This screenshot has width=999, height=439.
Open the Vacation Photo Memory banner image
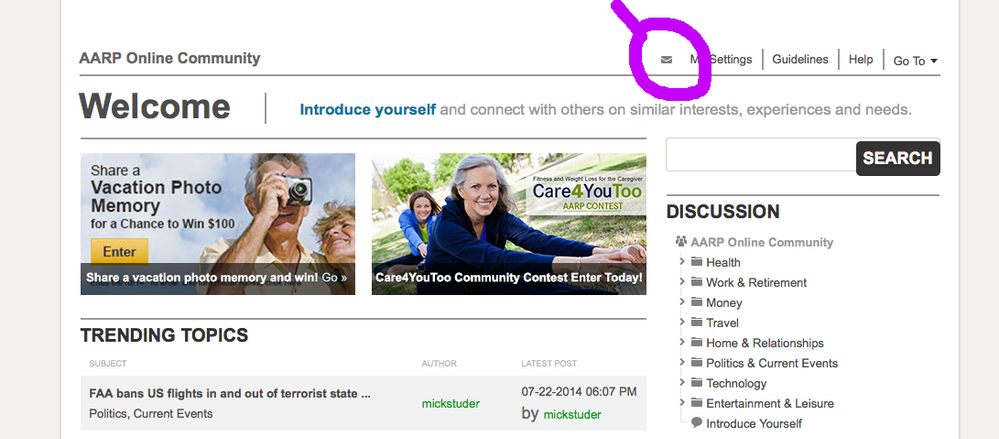217,224
